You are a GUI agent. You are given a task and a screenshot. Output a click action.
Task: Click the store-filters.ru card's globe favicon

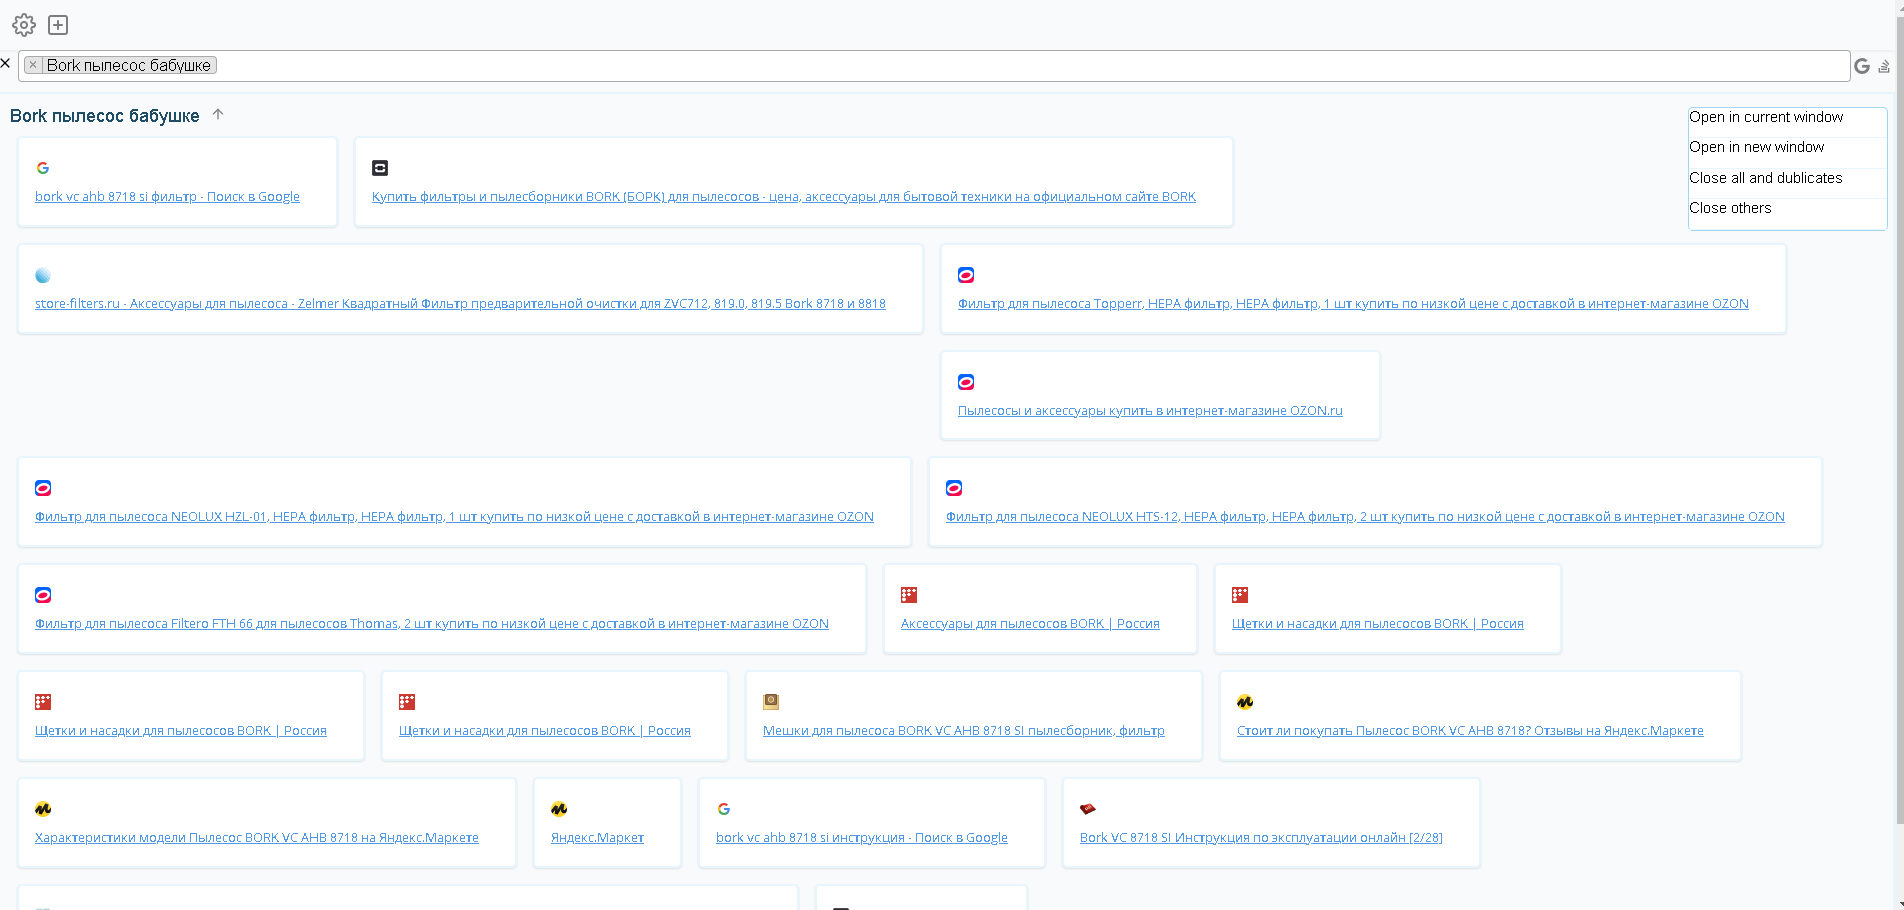click(43, 275)
